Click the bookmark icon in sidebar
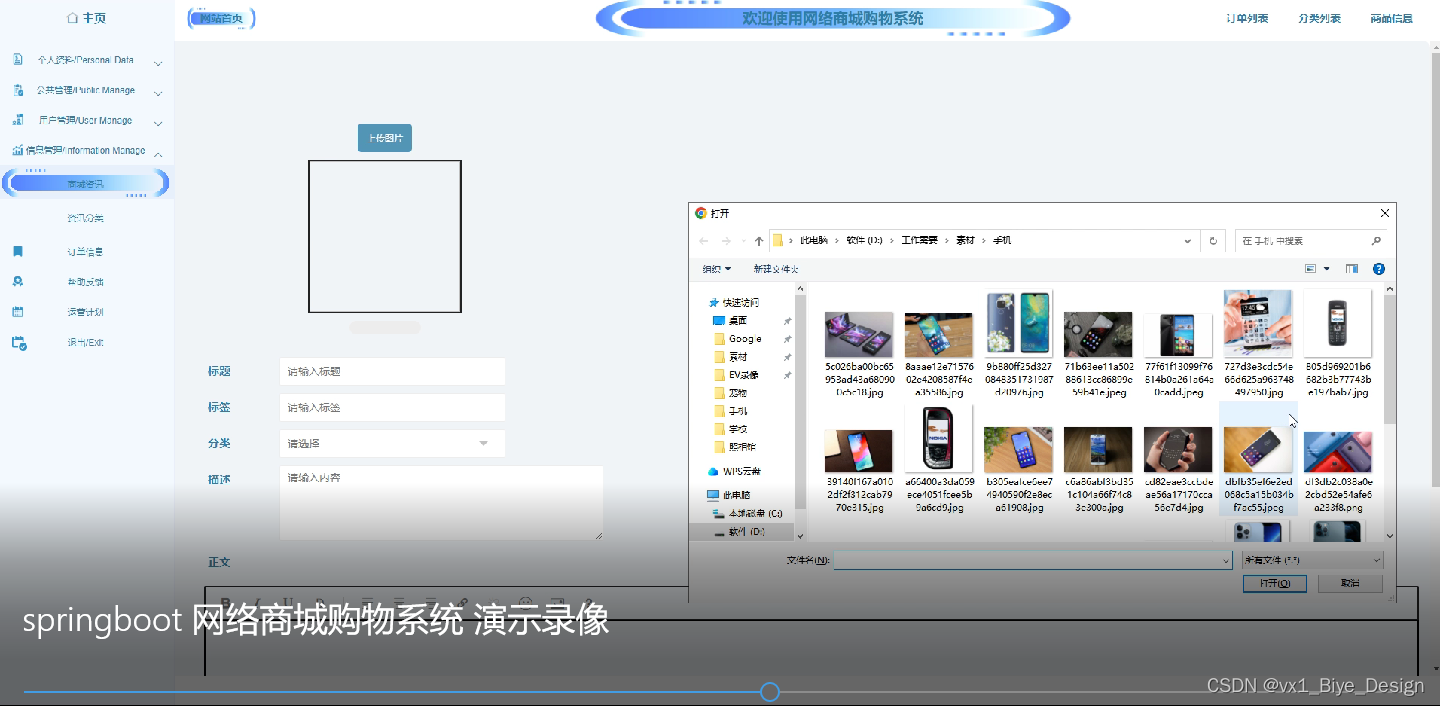The height and width of the screenshot is (706, 1440). click(x=17, y=251)
